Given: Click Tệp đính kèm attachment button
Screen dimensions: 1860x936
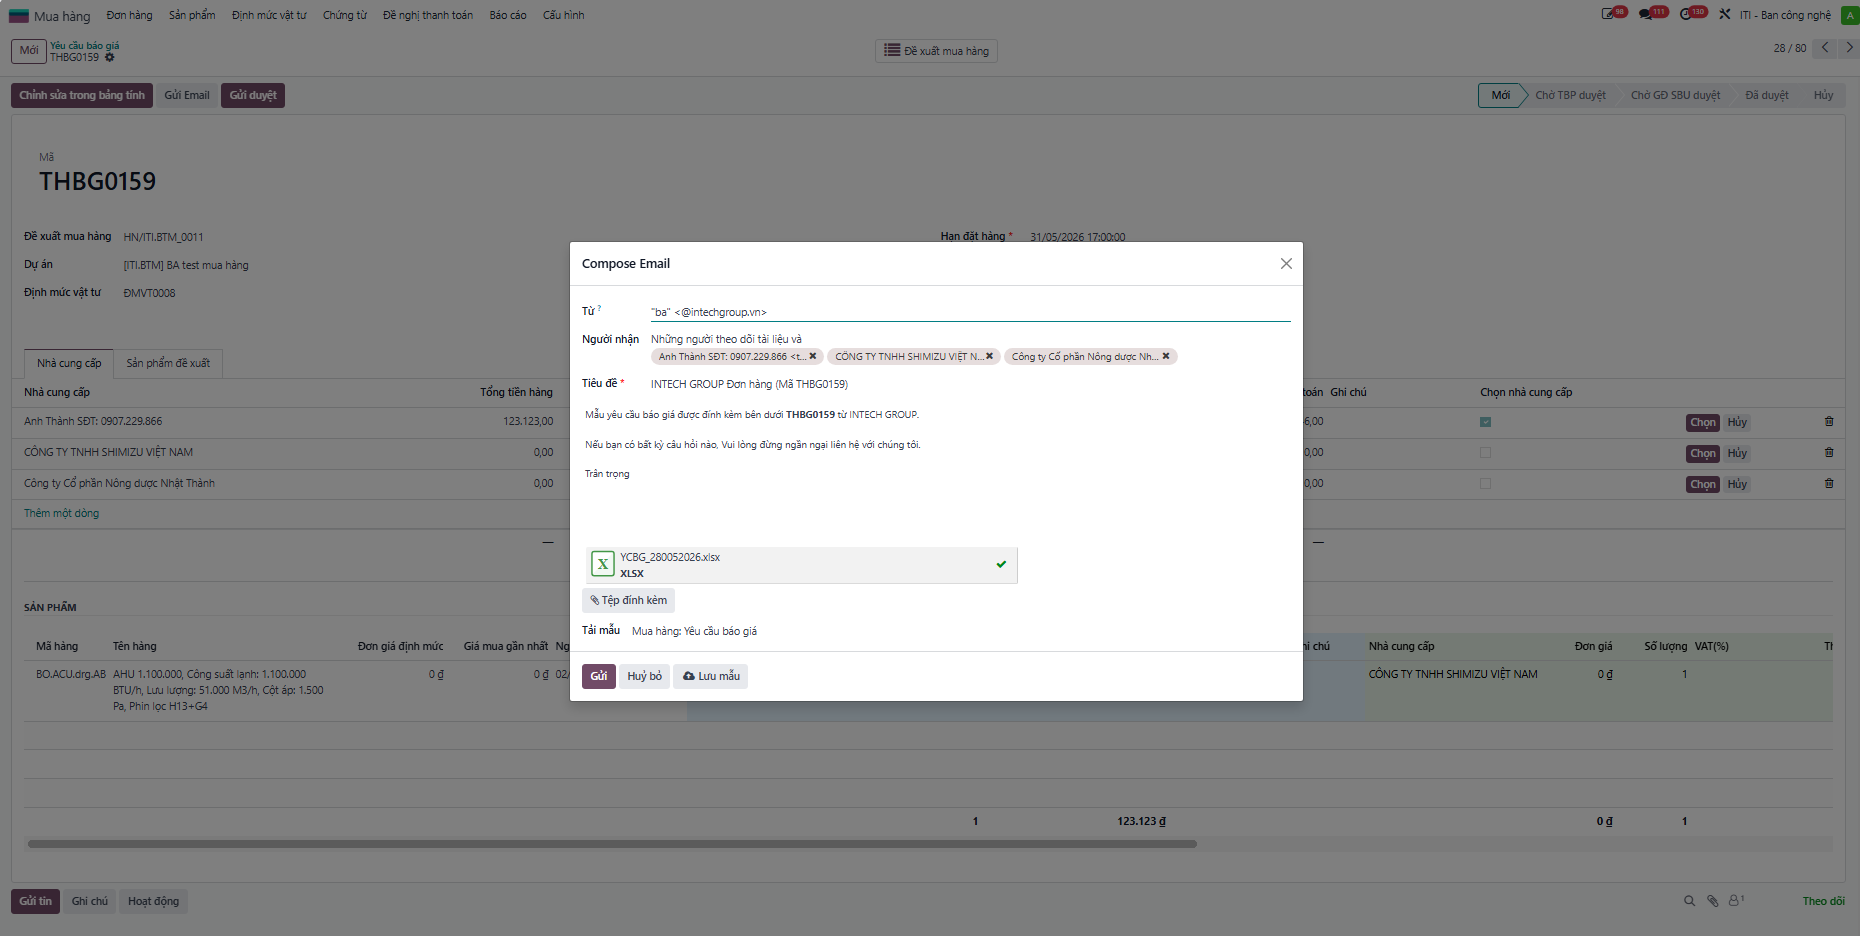Looking at the screenshot, I should [628, 600].
